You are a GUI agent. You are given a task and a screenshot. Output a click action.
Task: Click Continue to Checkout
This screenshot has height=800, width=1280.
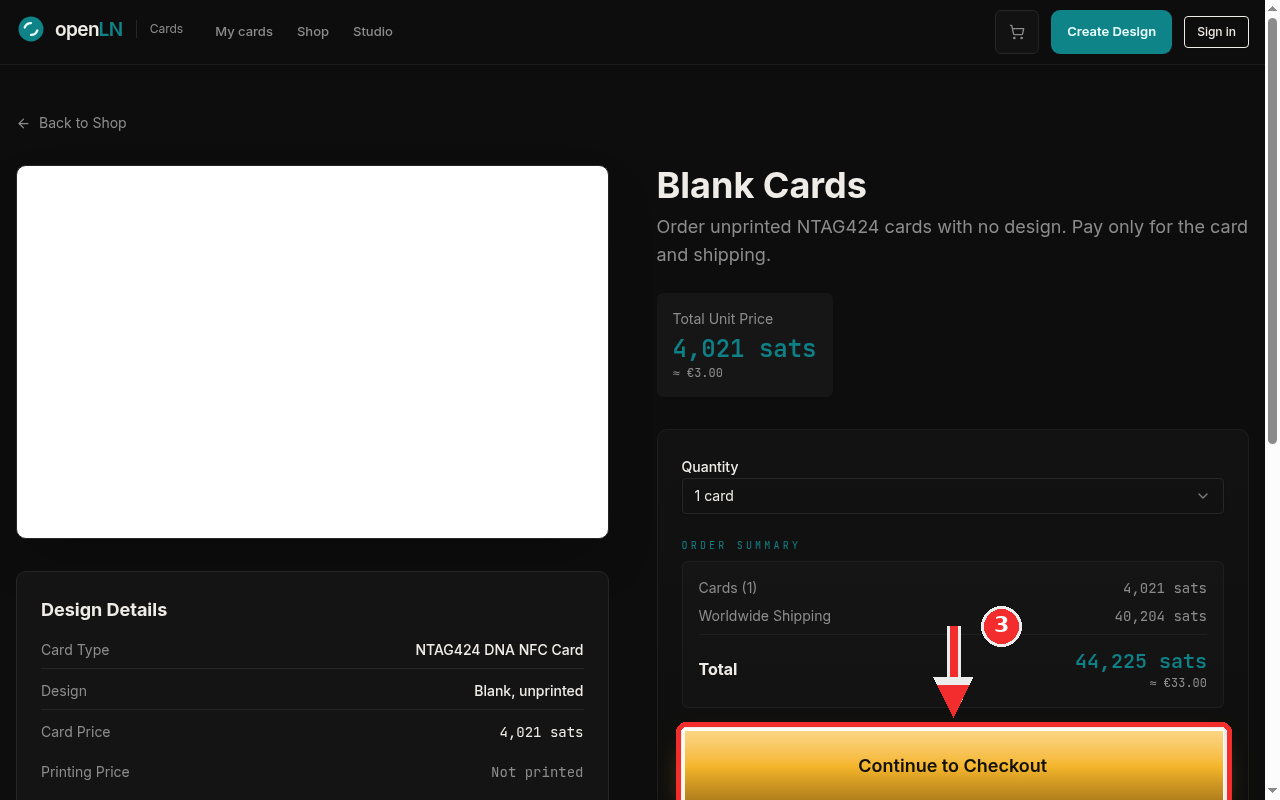point(953,765)
